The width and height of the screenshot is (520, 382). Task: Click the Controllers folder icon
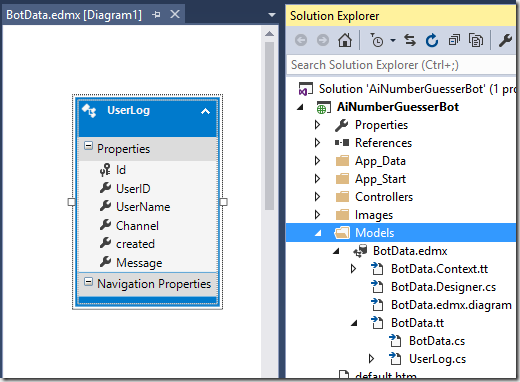point(342,197)
